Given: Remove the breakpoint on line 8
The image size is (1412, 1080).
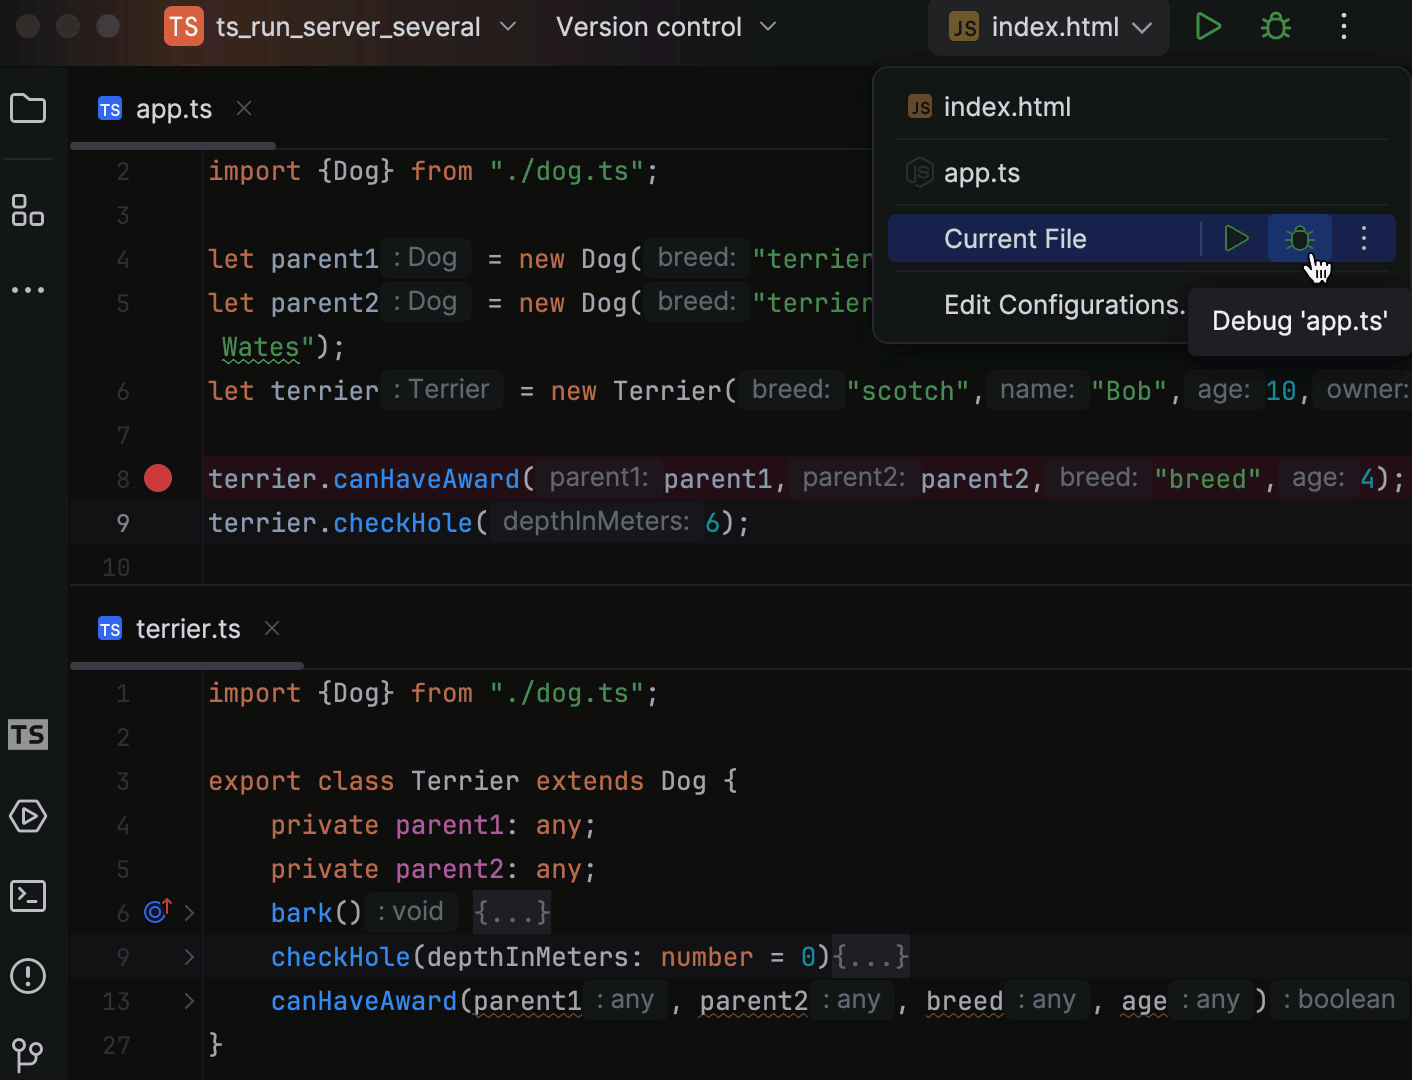Looking at the screenshot, I should 157,478.
